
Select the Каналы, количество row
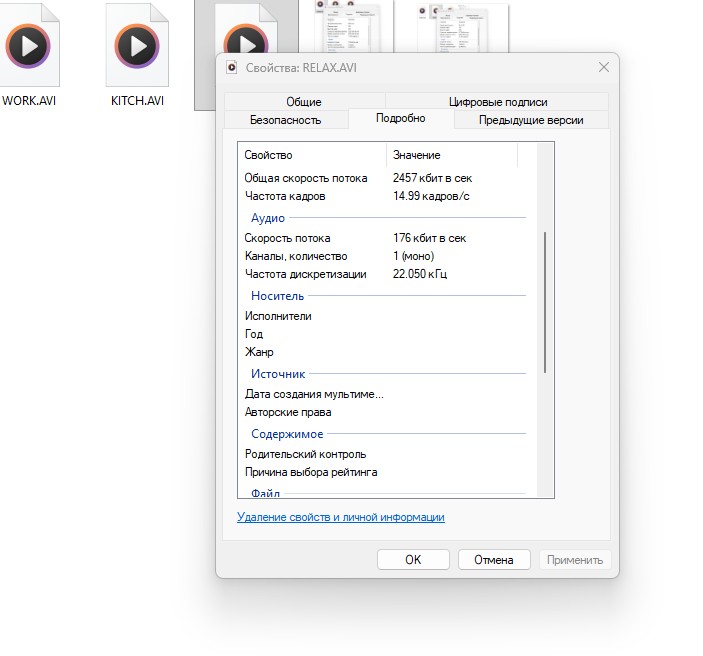387,256
